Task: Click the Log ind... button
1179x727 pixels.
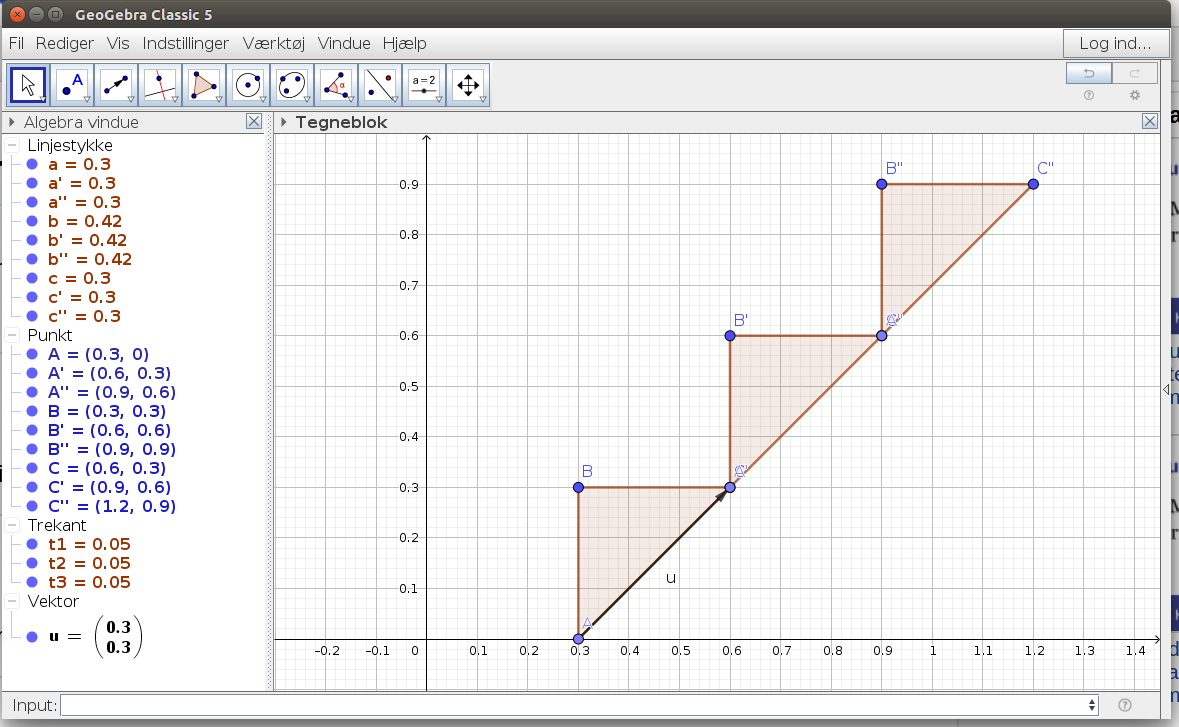Action: [x=1115, y=44]
